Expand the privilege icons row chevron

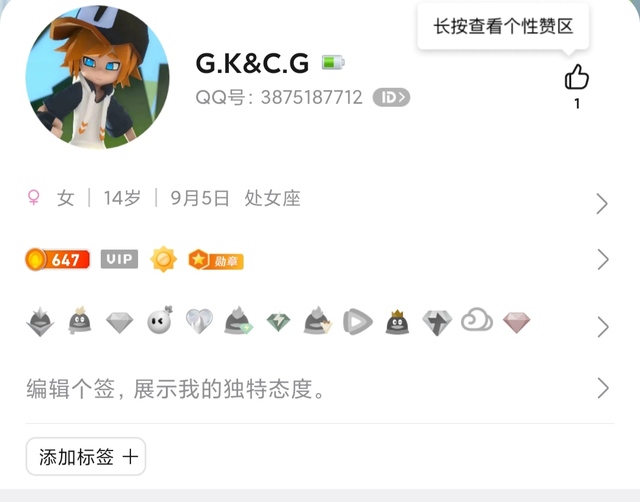602,327
